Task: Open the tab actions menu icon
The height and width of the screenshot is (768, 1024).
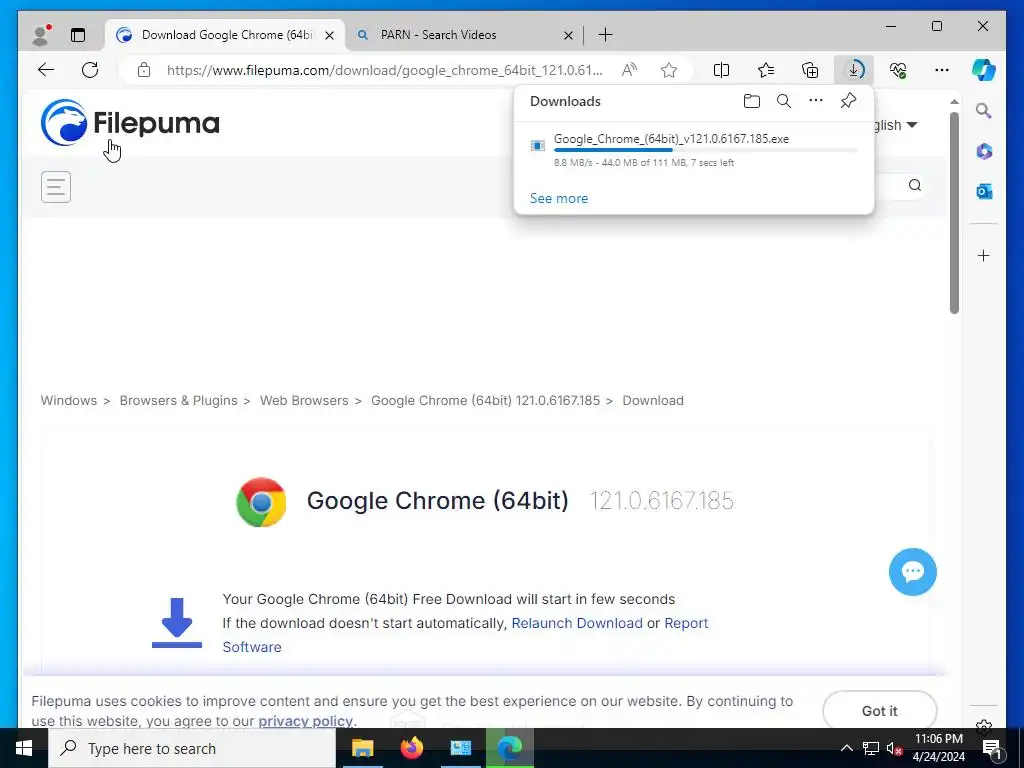Action: pyautogui.click(x=78, y=35)
